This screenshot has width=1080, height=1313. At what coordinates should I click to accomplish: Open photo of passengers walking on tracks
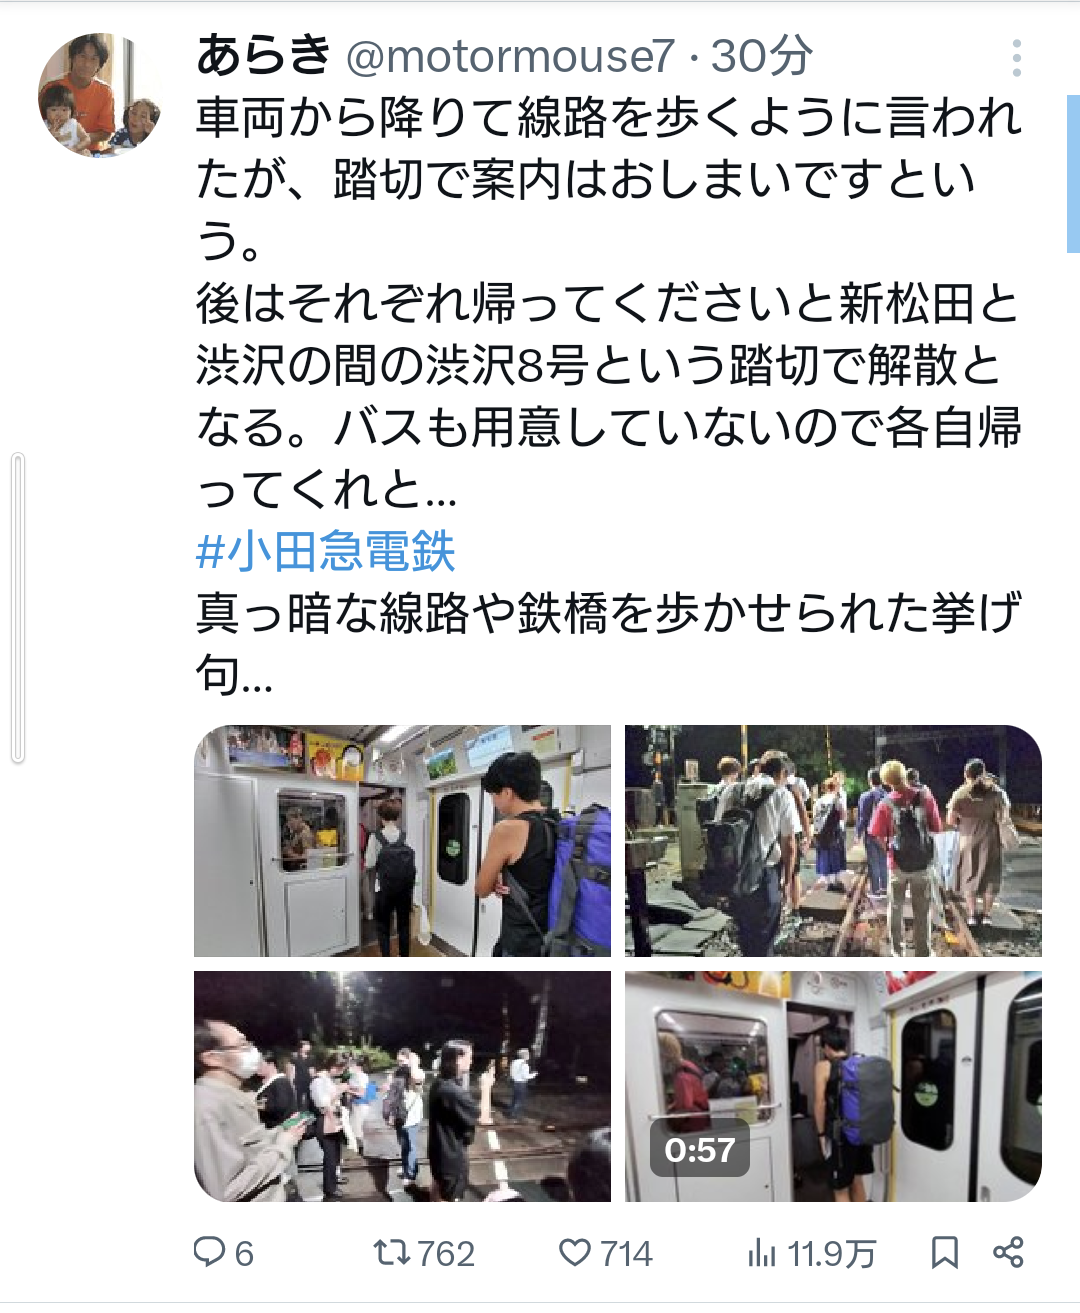click(x=833, y=841)
